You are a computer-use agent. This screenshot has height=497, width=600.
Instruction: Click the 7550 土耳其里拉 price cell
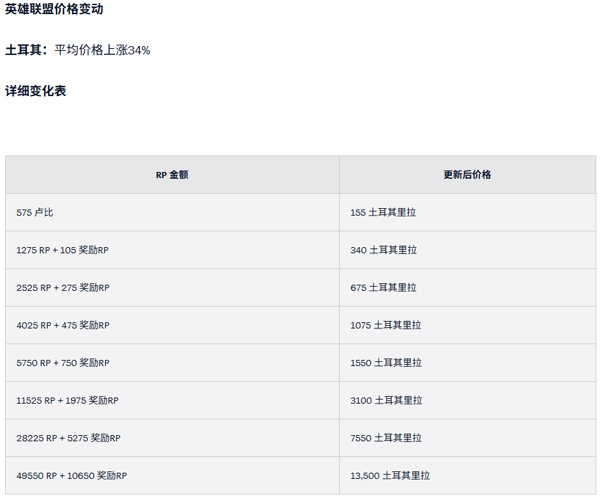click(x=386, y=438)
